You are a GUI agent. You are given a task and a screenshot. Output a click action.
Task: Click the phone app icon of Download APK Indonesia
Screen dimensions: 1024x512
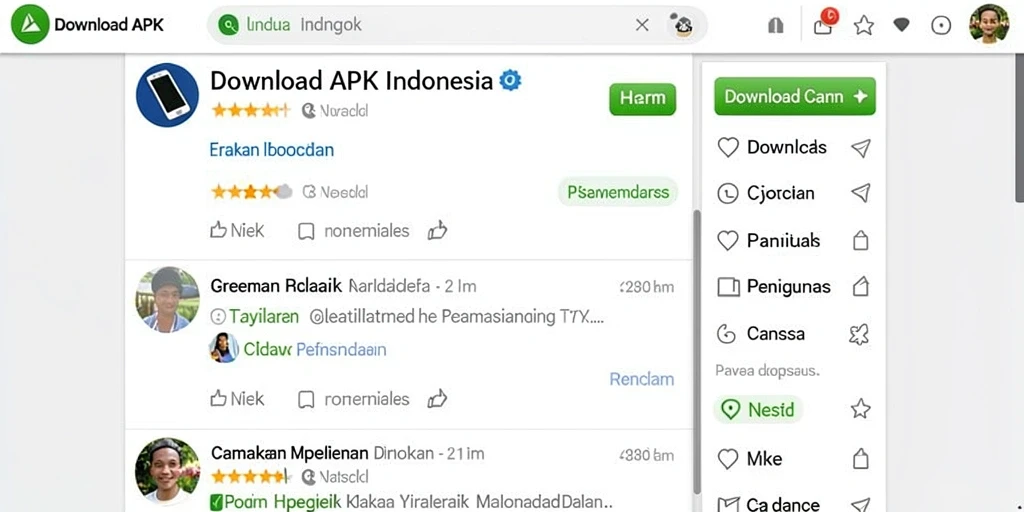167,95
